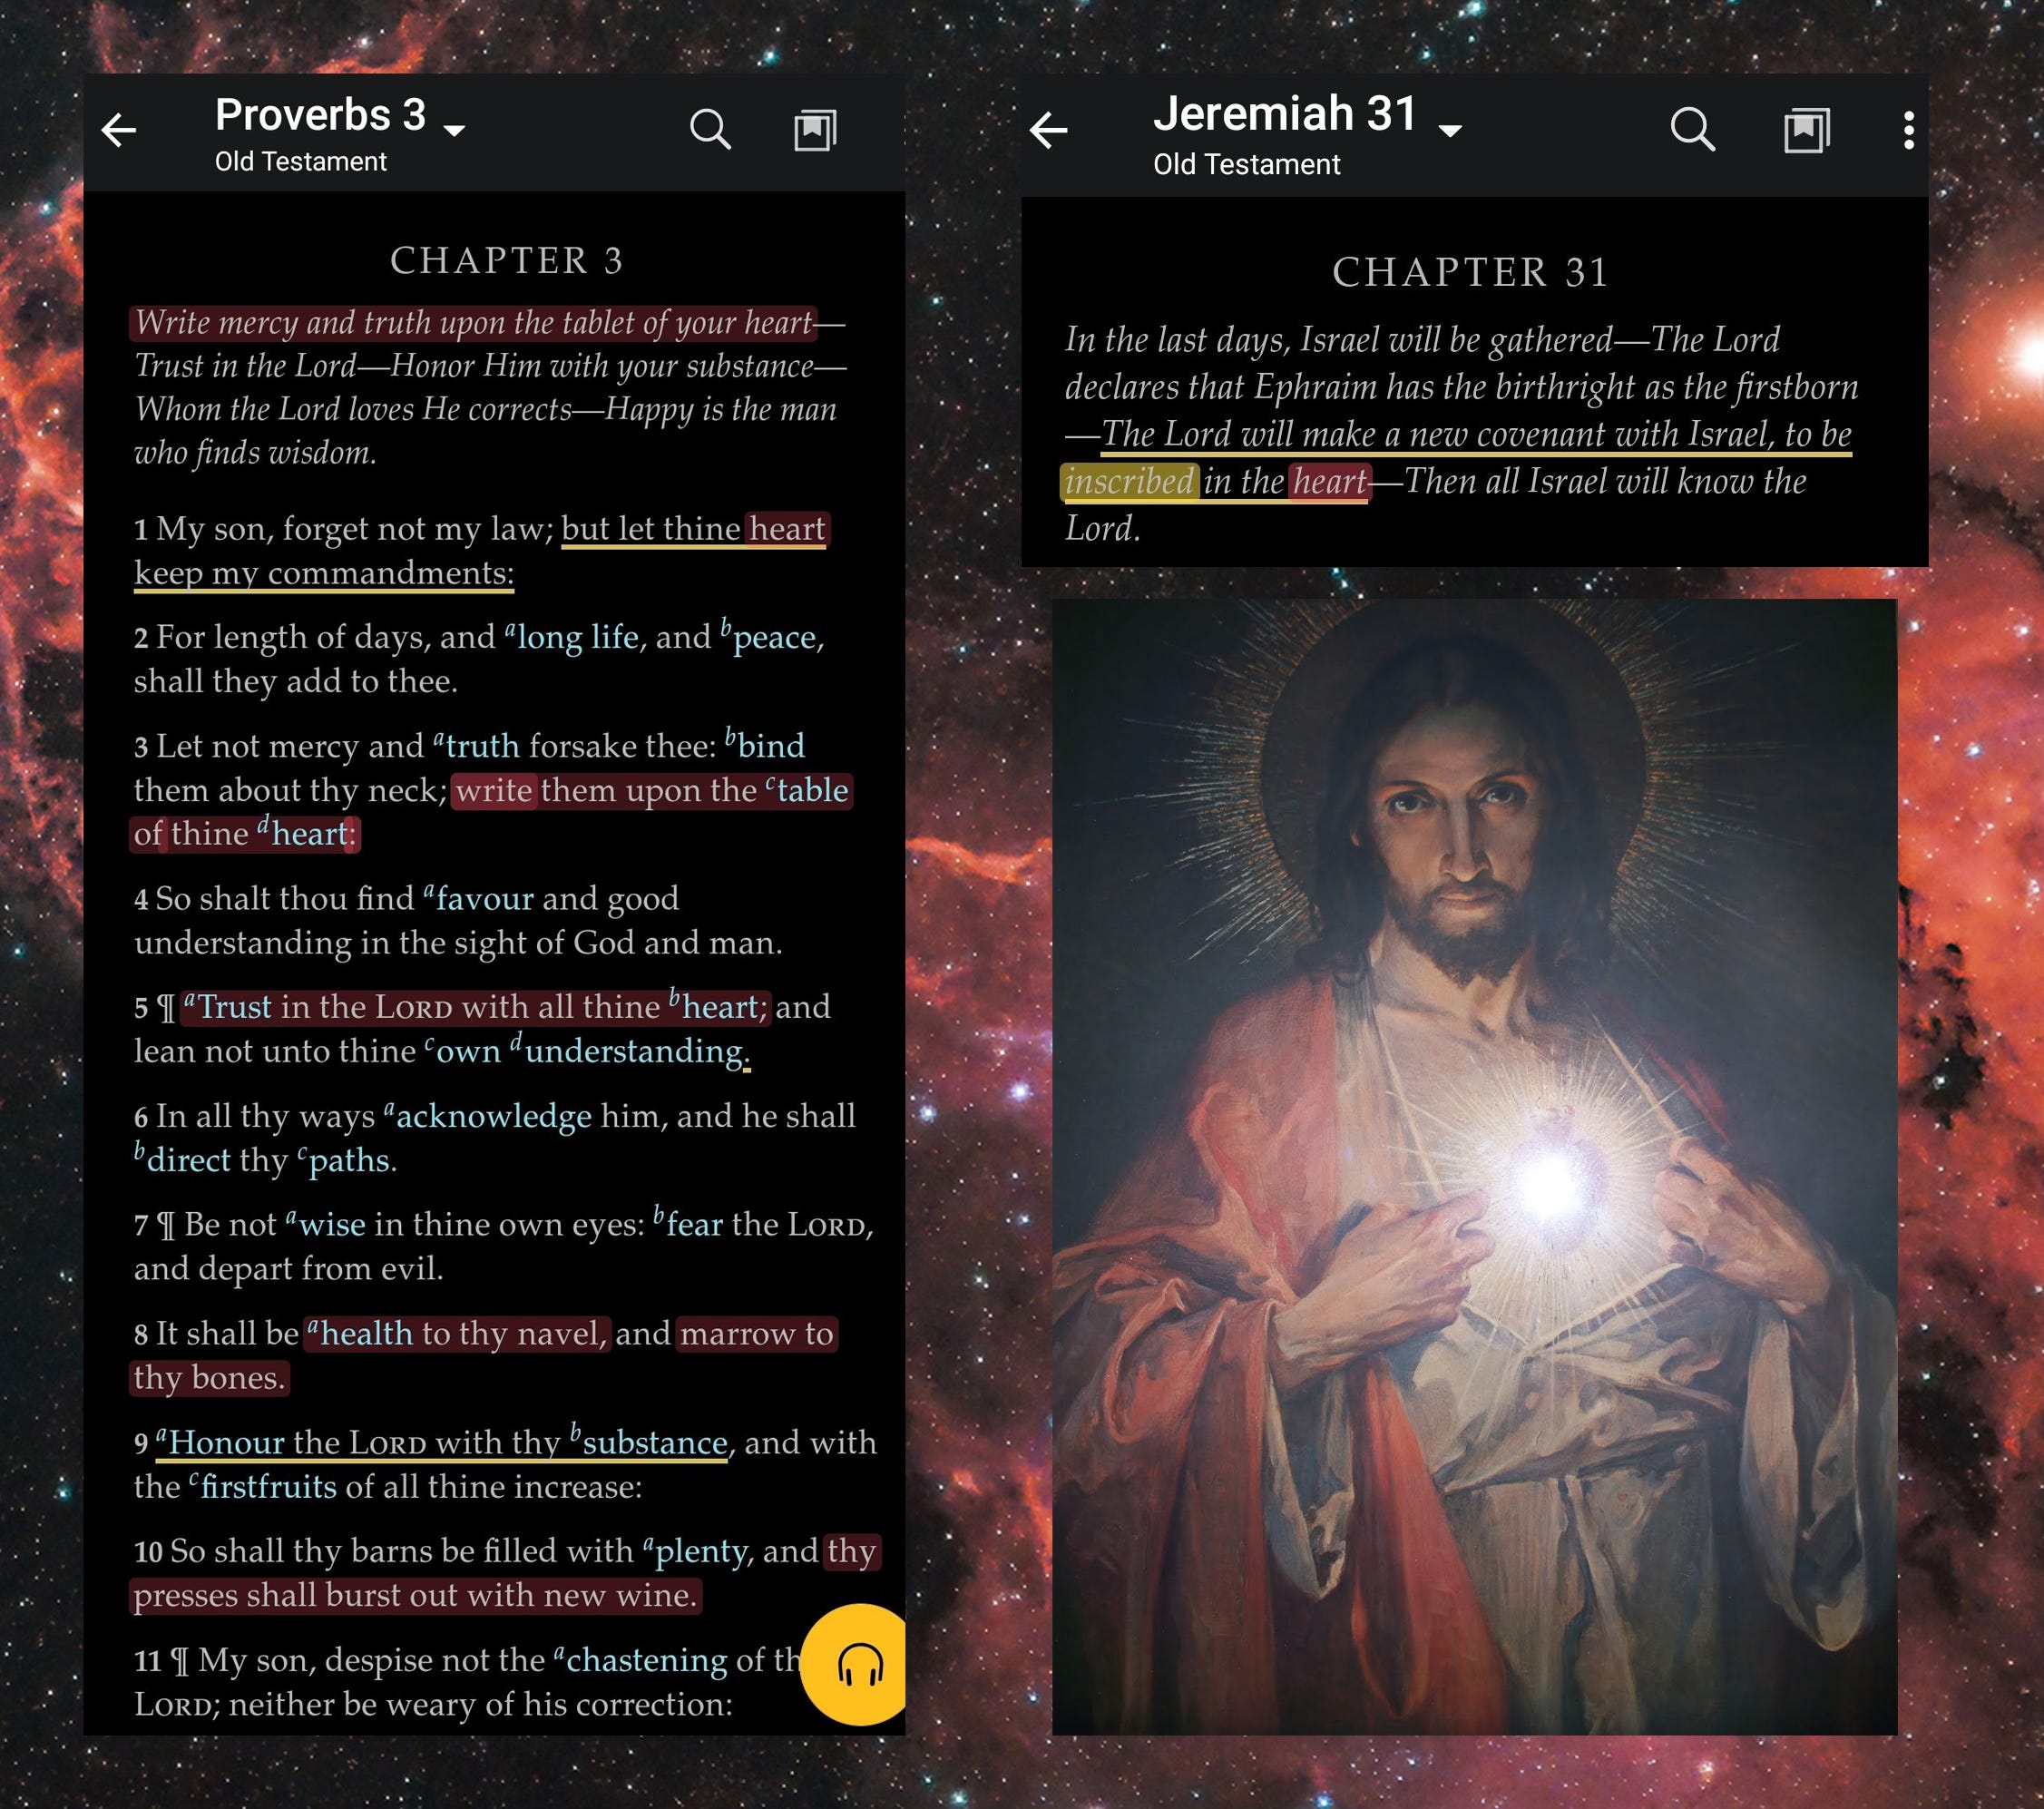Go back from the Proverbs 3 screen

click(x=118, y=130)
